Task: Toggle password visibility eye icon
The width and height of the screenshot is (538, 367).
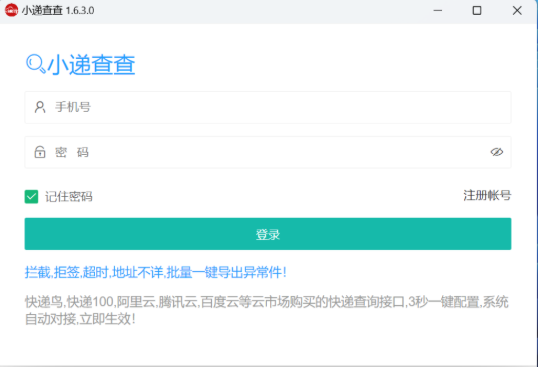Action: pyautogui.click(x=496, y=152)
